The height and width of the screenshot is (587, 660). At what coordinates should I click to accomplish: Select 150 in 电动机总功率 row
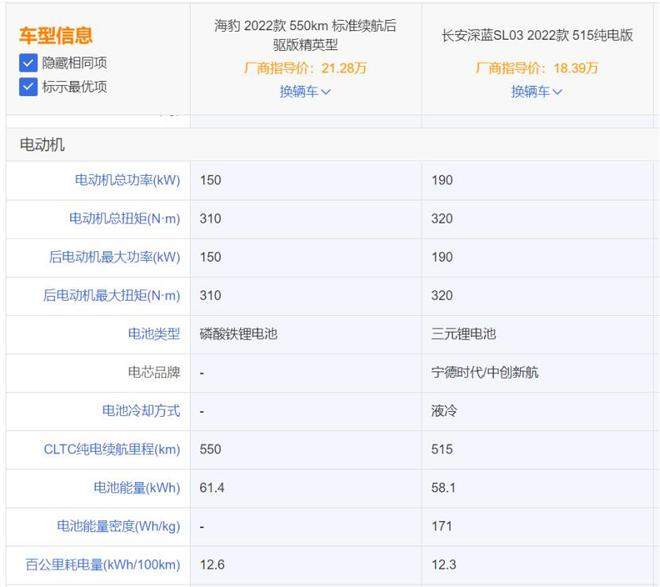click(x=210, y=181)
